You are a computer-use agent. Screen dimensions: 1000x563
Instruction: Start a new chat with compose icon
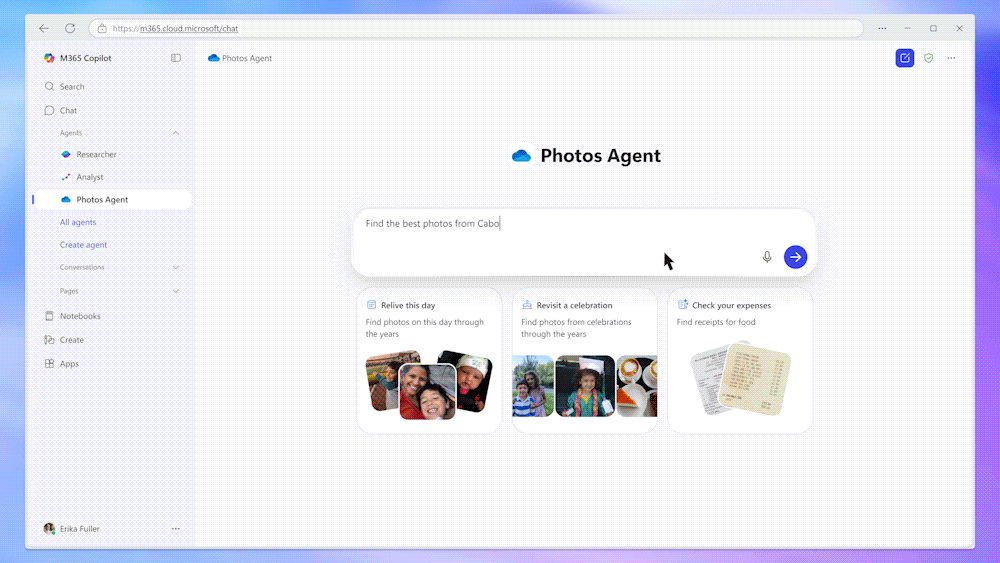pos(904,58)
